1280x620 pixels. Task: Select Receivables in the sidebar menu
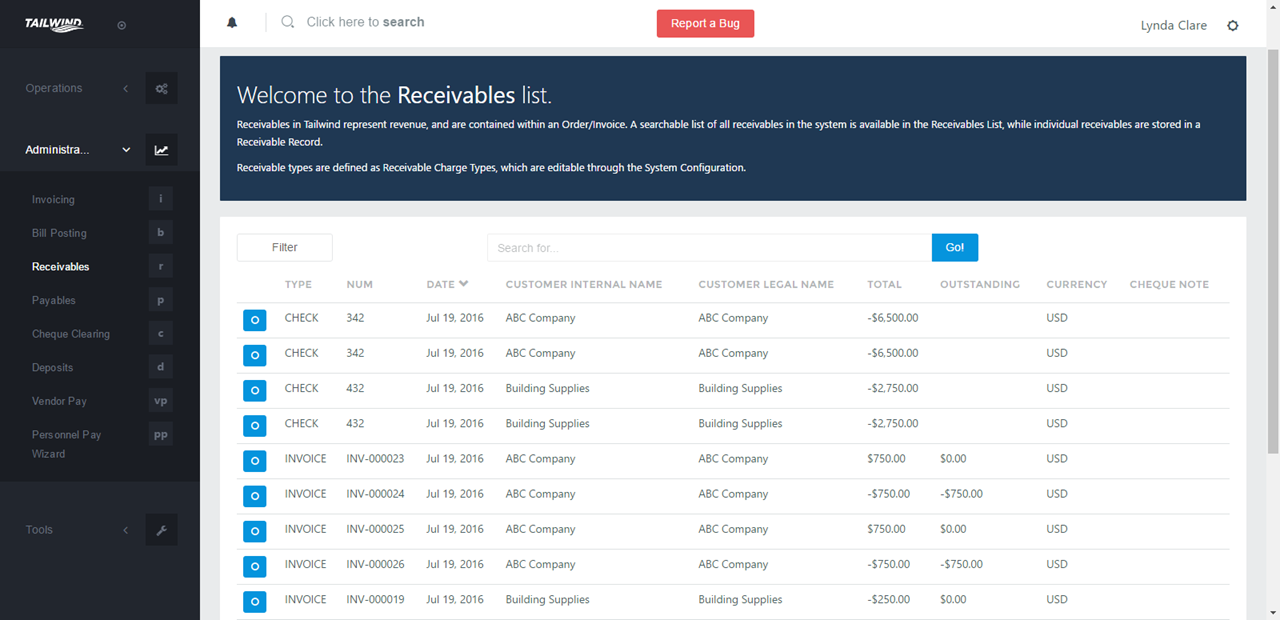point(60,266)
